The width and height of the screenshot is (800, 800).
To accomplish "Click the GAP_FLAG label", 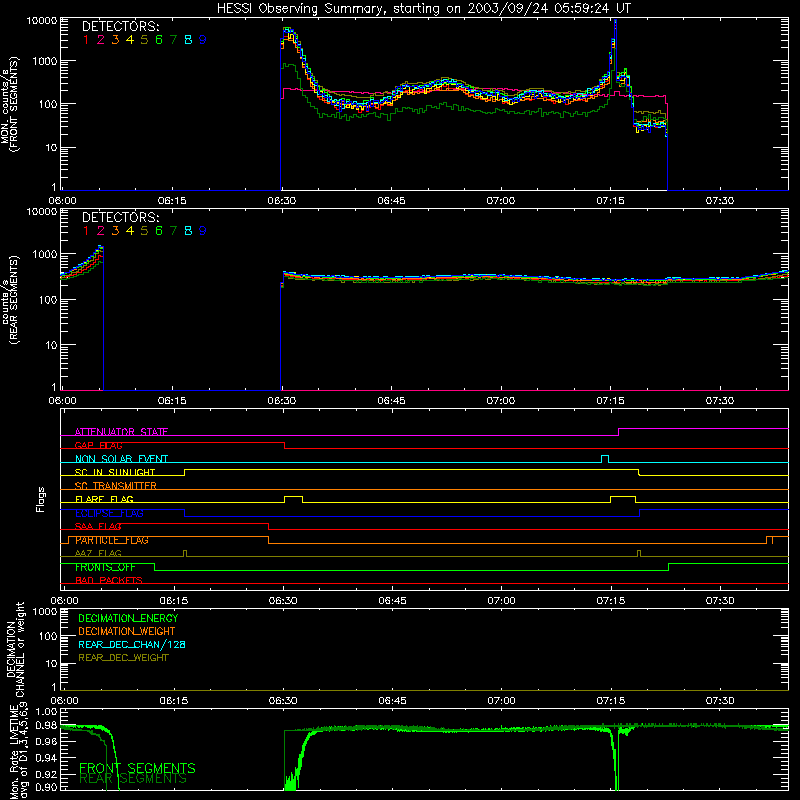I will pos(98,445).
